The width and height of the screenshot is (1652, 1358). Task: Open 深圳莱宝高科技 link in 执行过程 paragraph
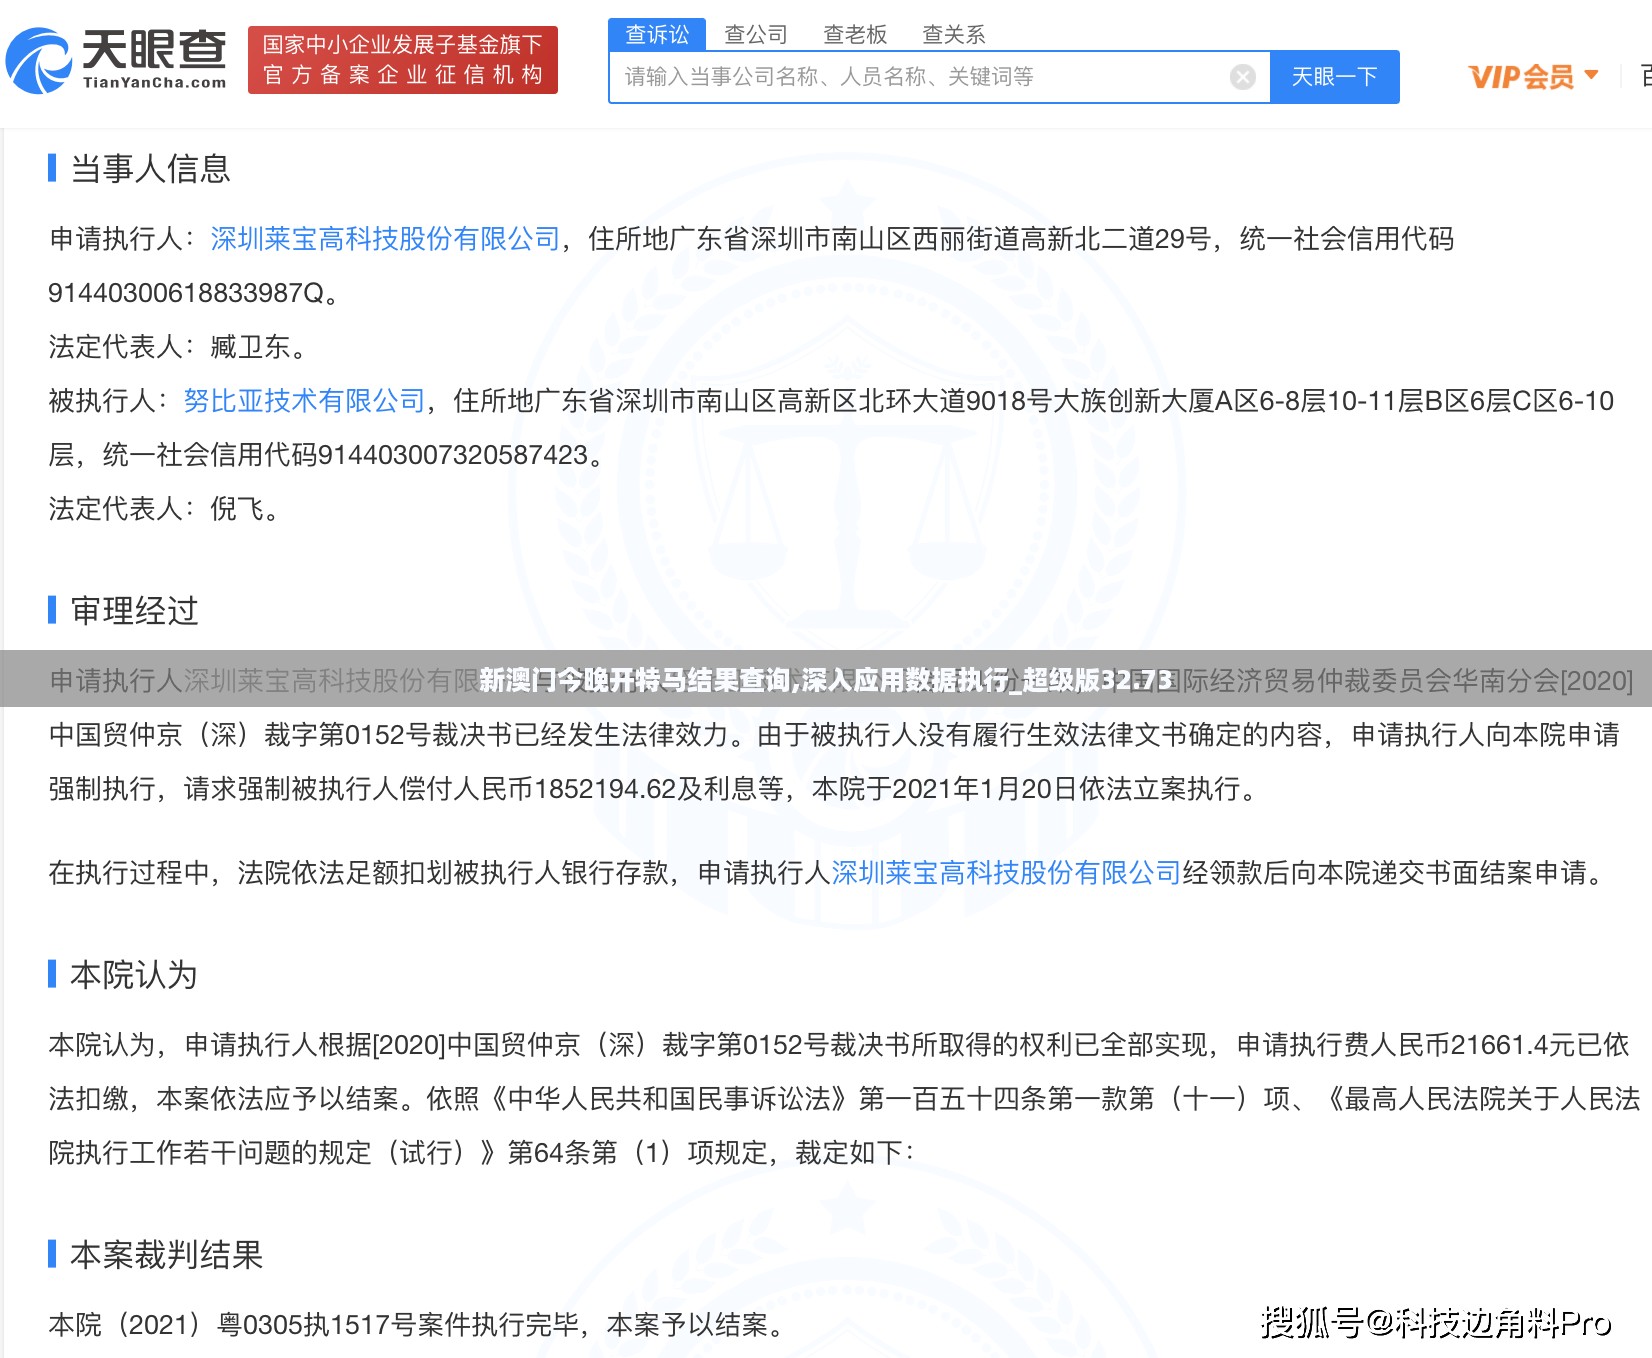[1005, 873]
